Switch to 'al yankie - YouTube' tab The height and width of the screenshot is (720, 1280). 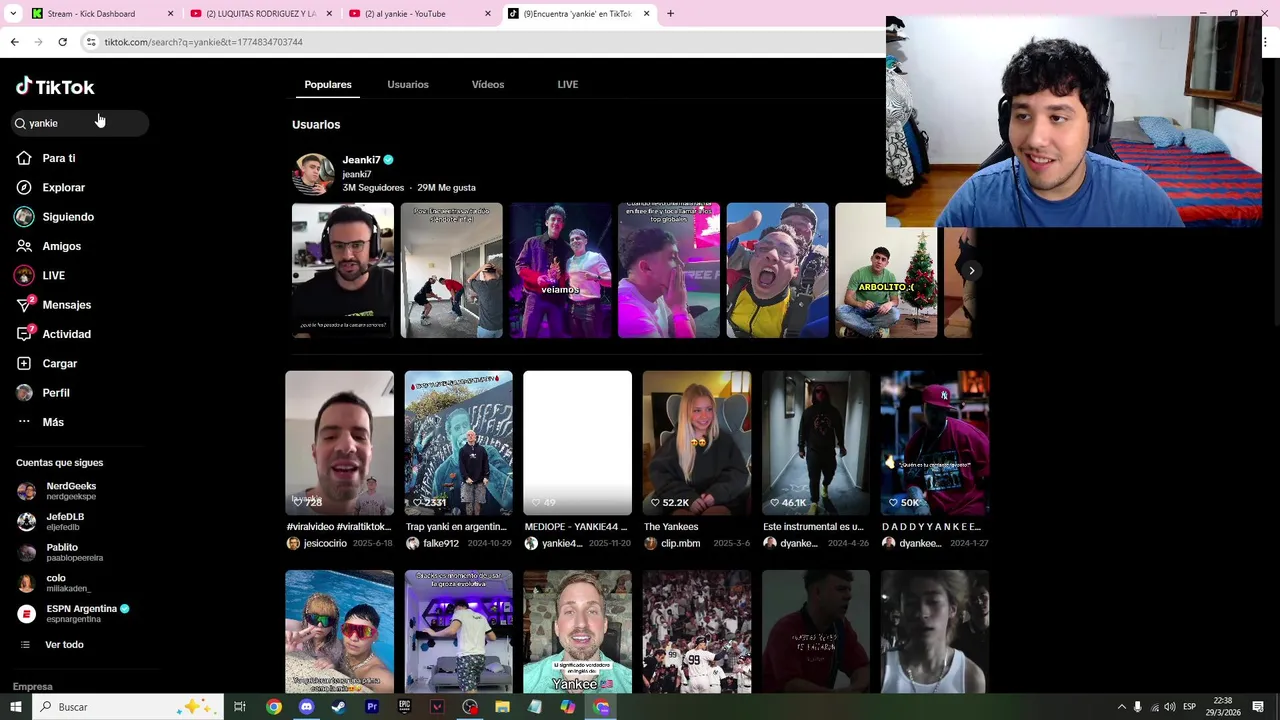pyautogui.click(x=420, y=14)
